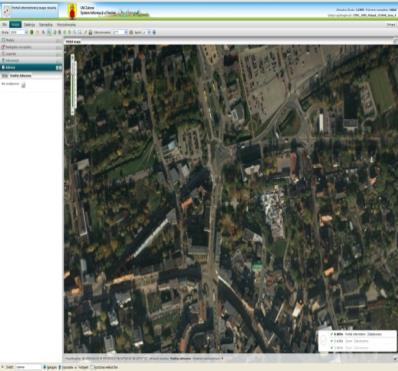Expand the Mapy accordion panel
Viewport: 398px width, 371px height.
tap(31, 40)
